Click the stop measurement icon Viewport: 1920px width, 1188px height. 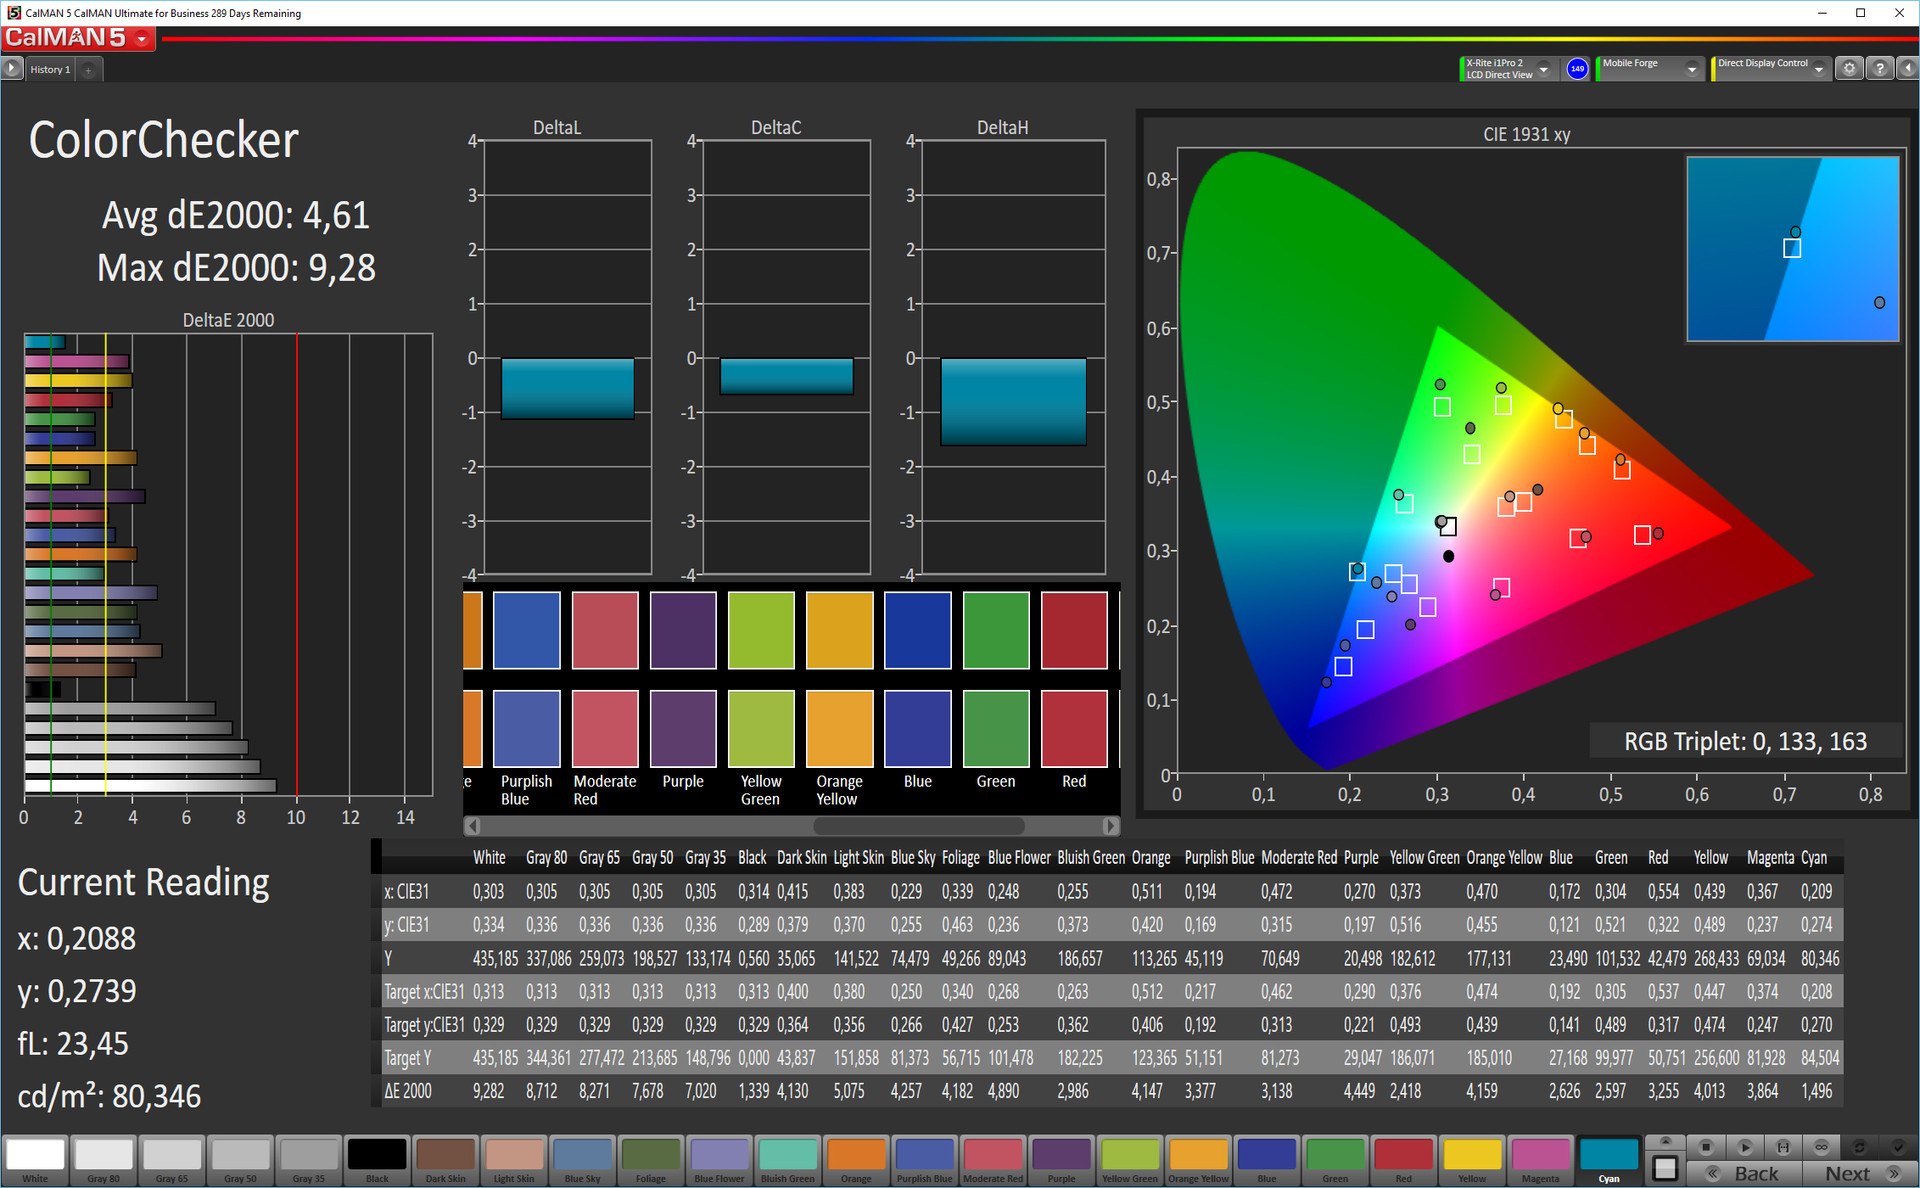point(1706,1146)
